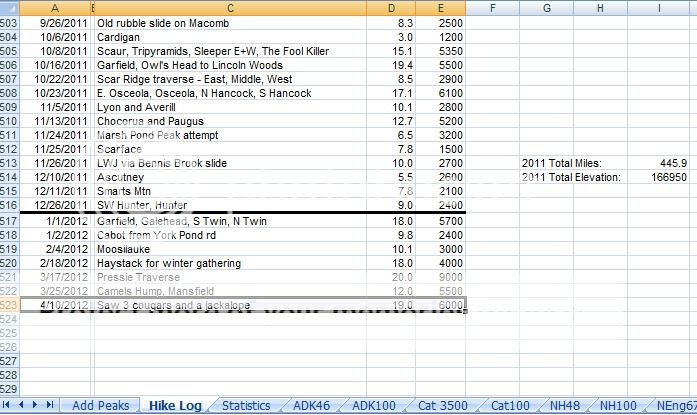The image size is (697, 415).
Task: Go to last sheet tab arrow
Action: tap(50, 405)
